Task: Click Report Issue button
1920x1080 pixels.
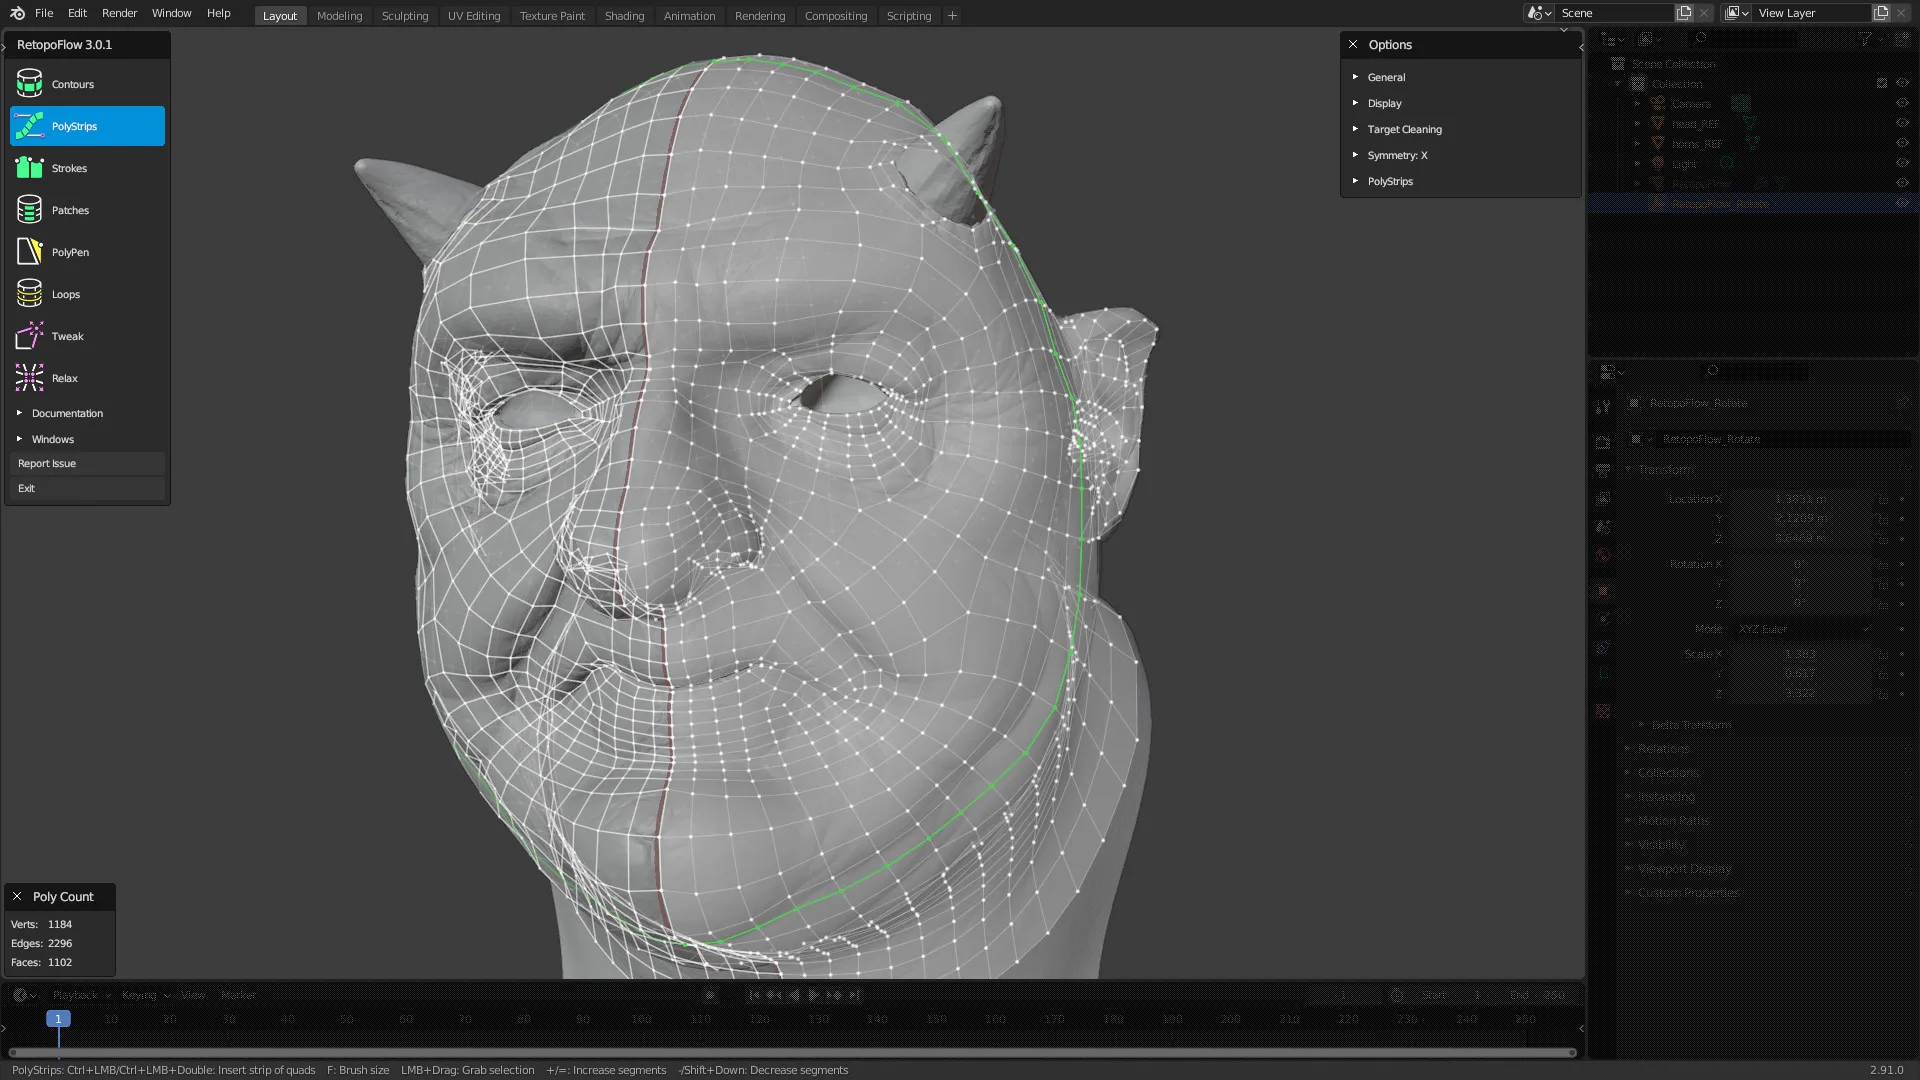Action: 86,463
